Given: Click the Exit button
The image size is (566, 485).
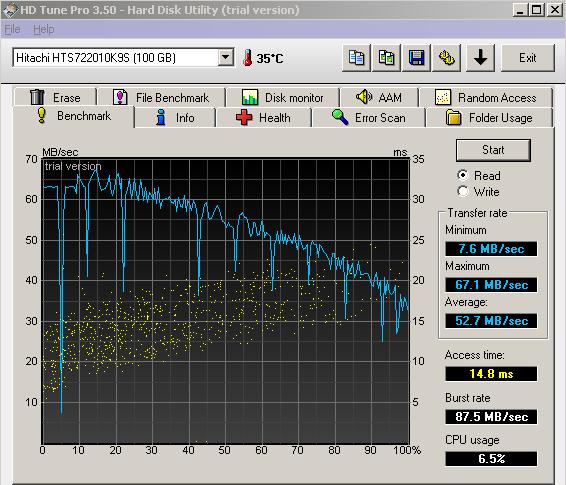Looking at the screenshot, I should click(527, 58).
